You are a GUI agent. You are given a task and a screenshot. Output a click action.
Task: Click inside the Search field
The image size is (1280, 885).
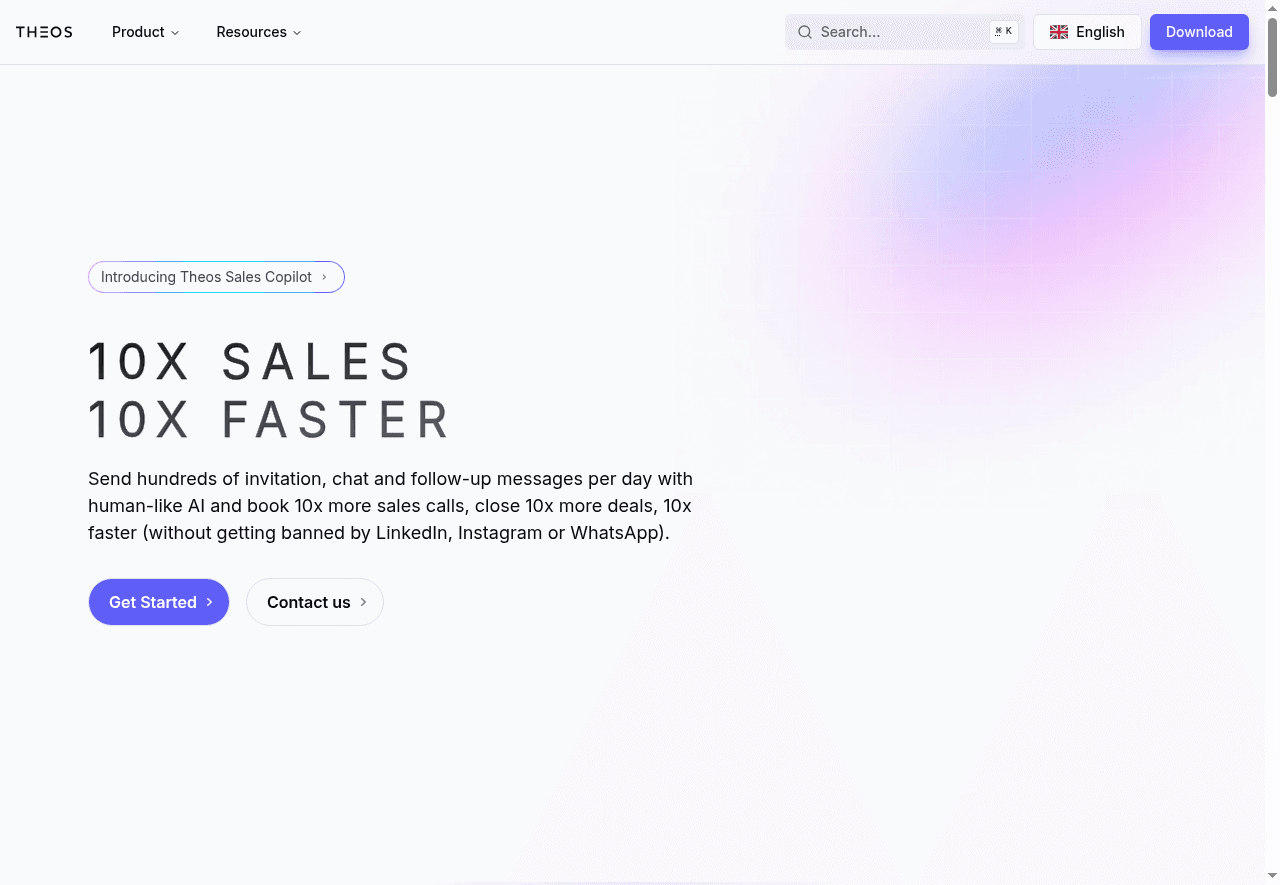point(890,31)
